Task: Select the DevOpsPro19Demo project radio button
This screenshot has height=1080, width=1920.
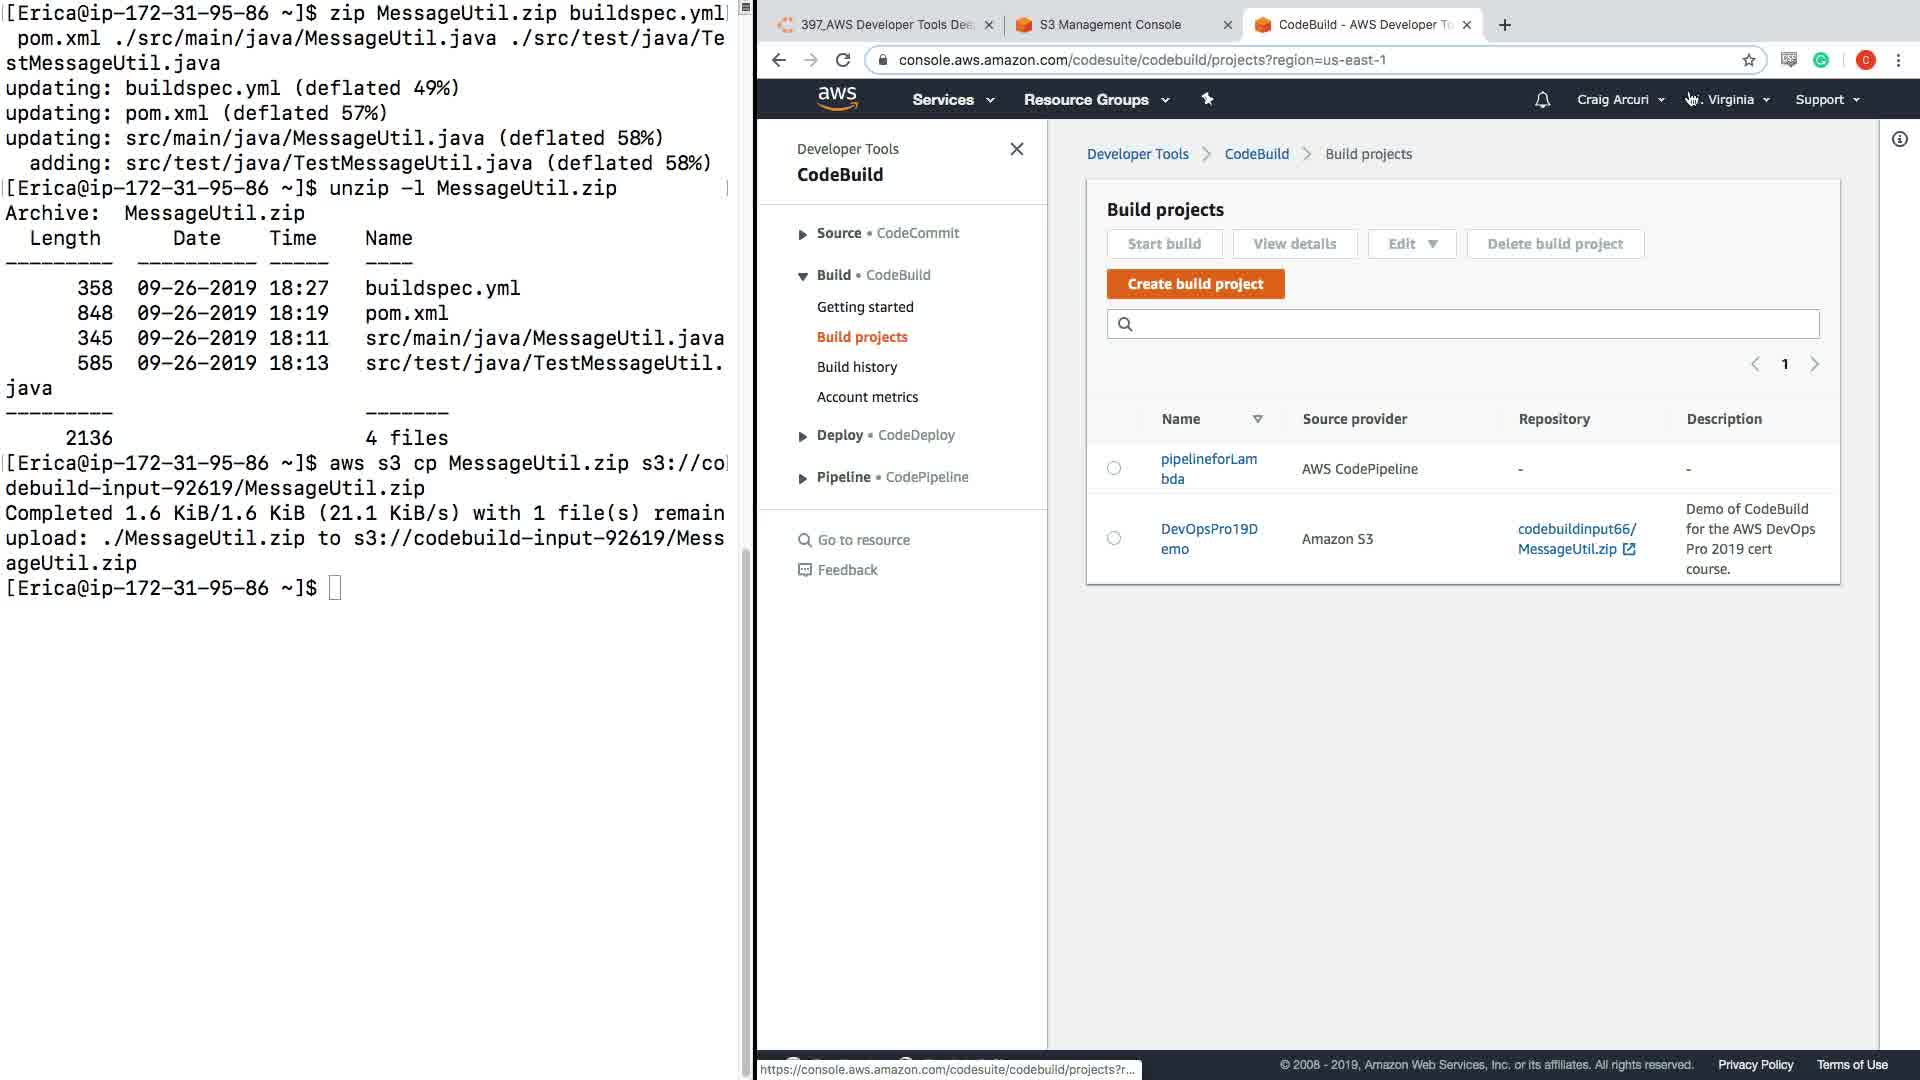Action: tap(1114, 538)
